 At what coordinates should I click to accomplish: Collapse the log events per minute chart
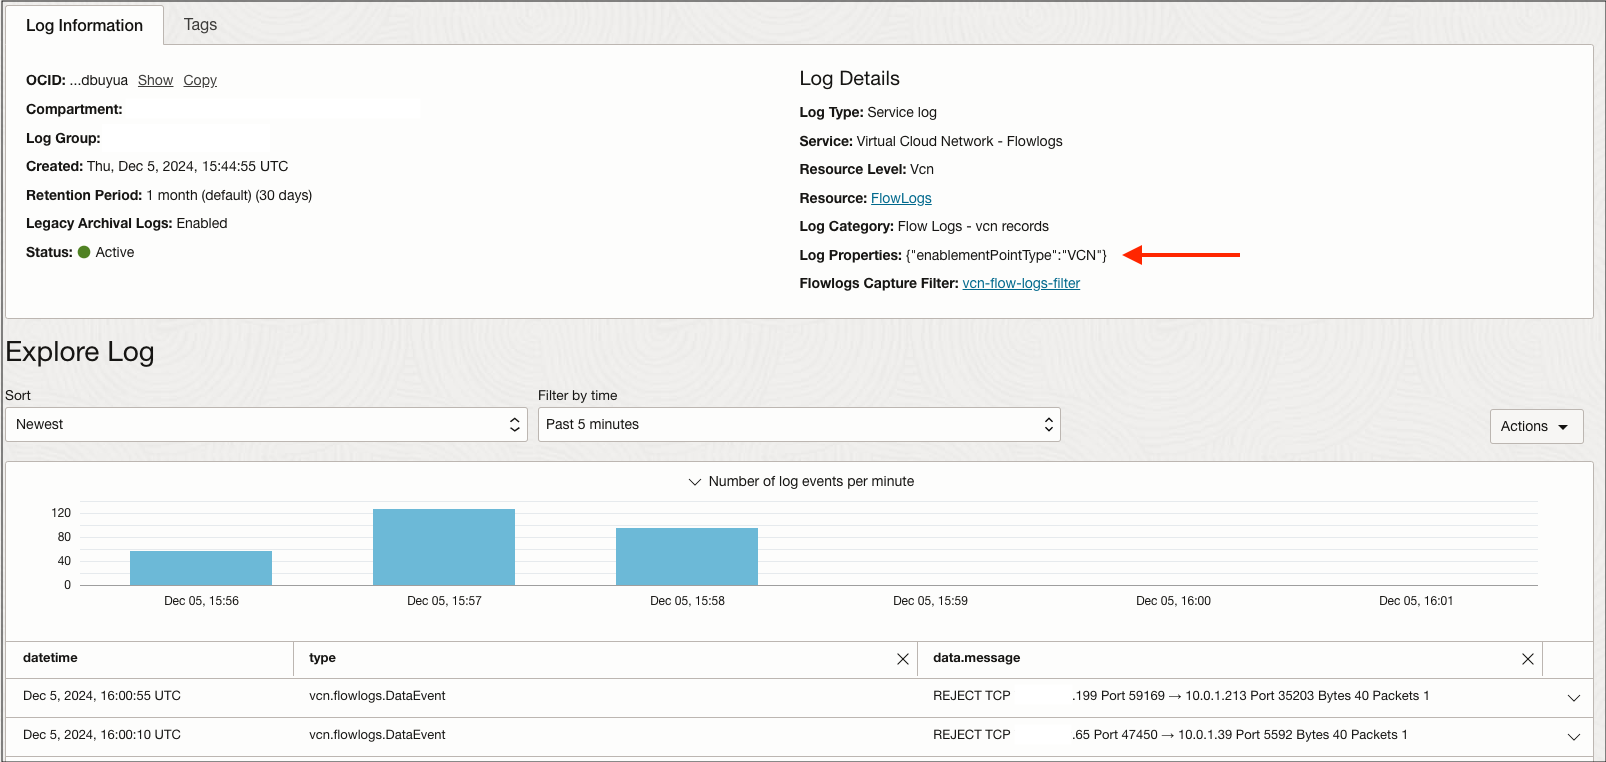695,482
